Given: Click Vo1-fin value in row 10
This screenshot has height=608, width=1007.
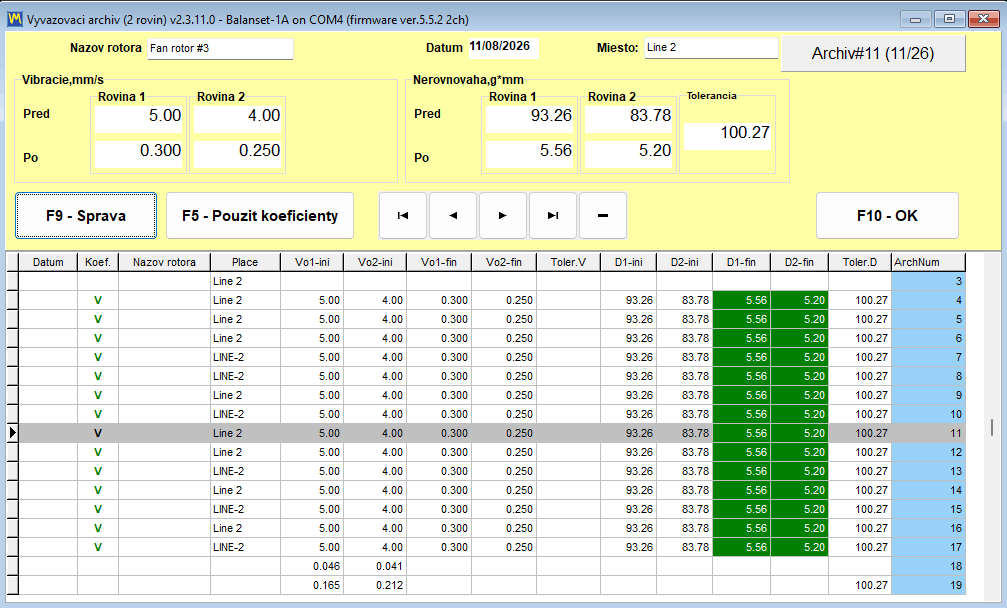Looking at the screenshot, I should [439, 414].
